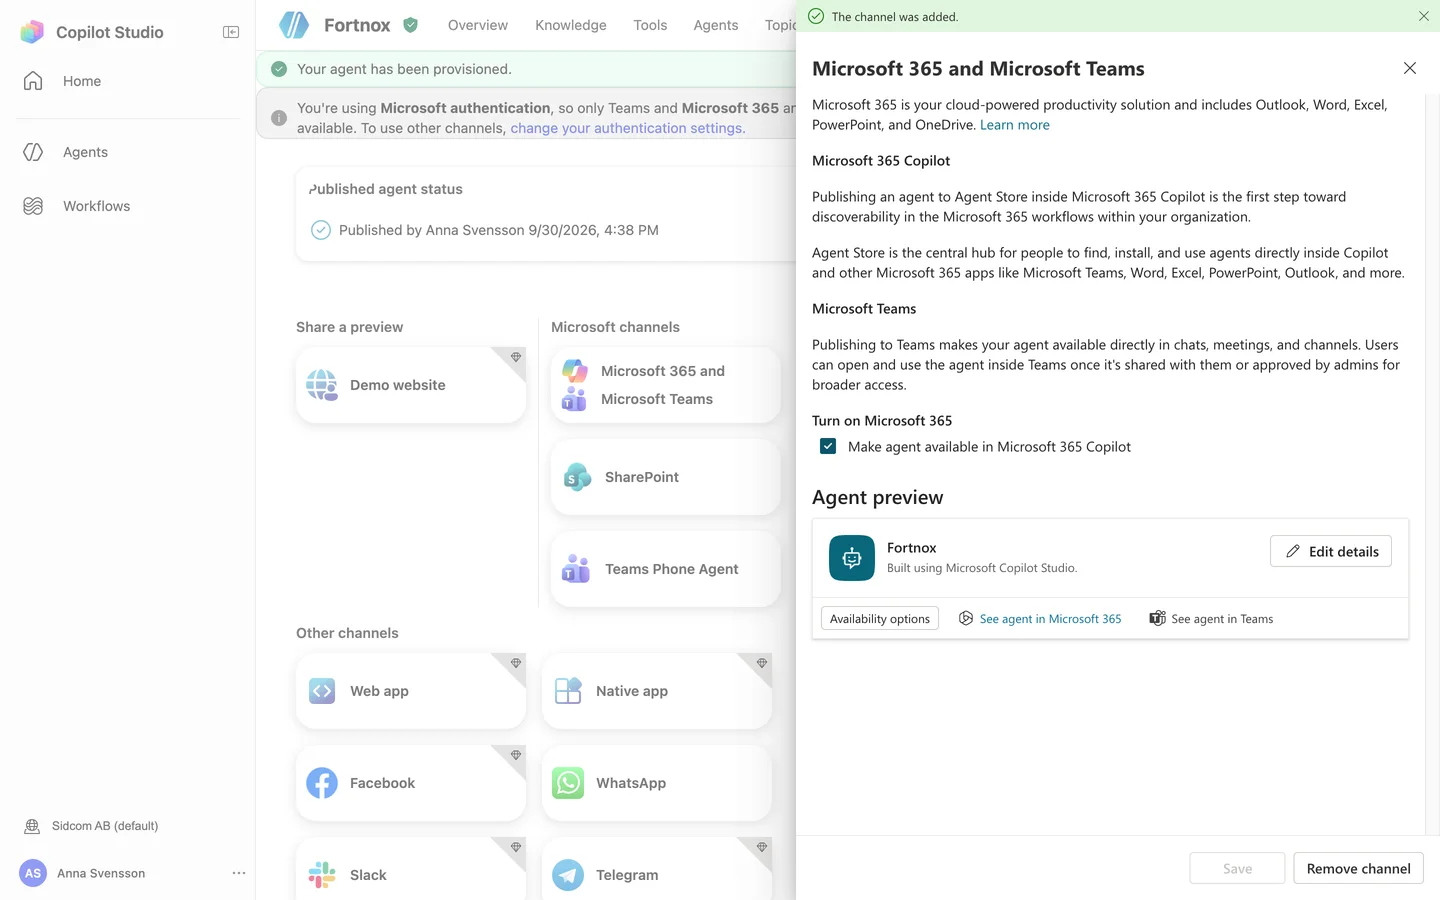Switch to the Knowledge tab
The image size is (1440, 900).
point(571,25)
